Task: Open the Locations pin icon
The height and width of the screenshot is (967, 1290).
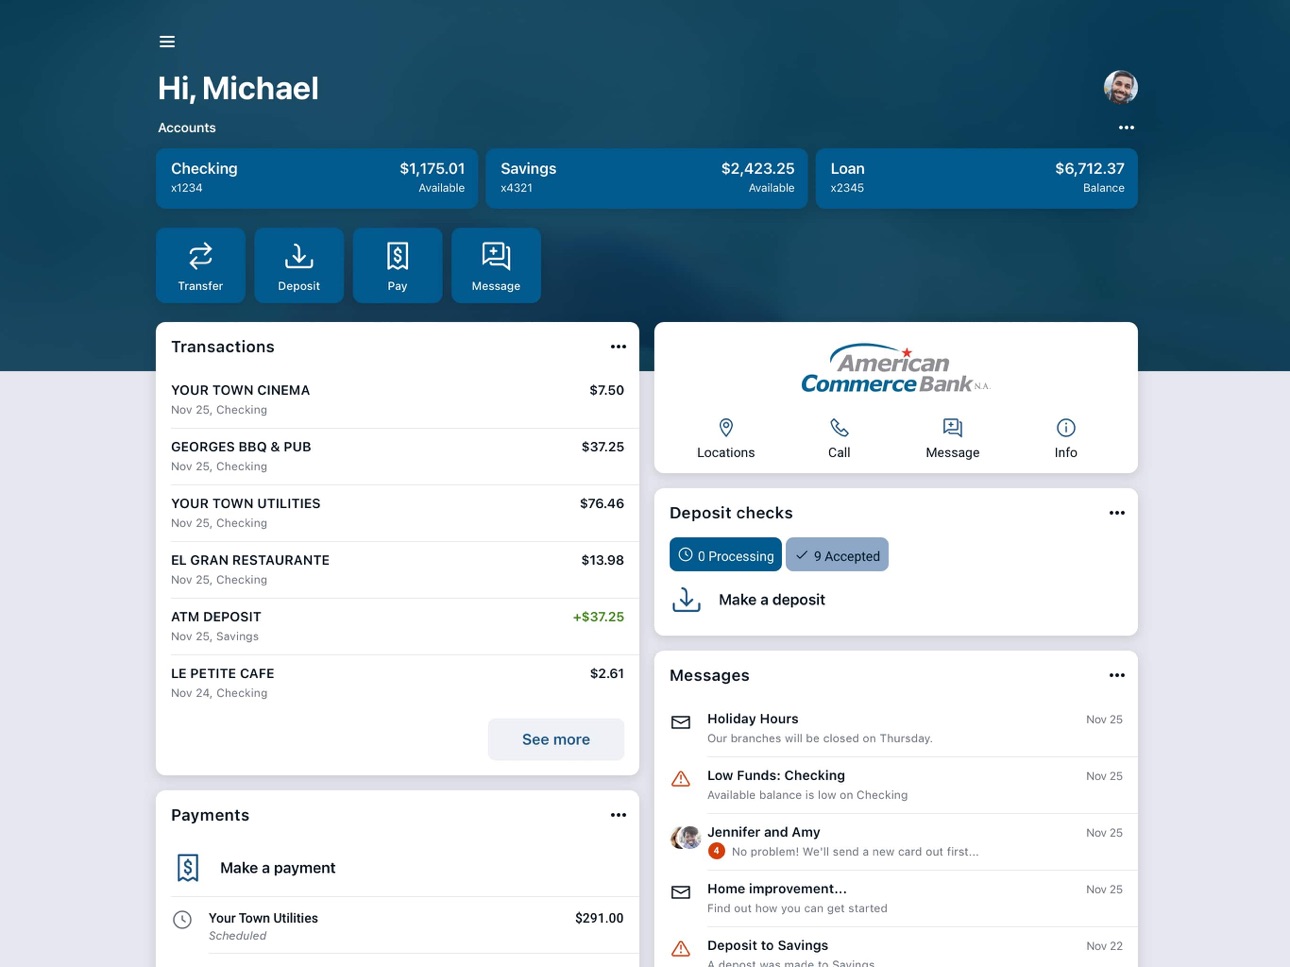Action: coord(726,428)
